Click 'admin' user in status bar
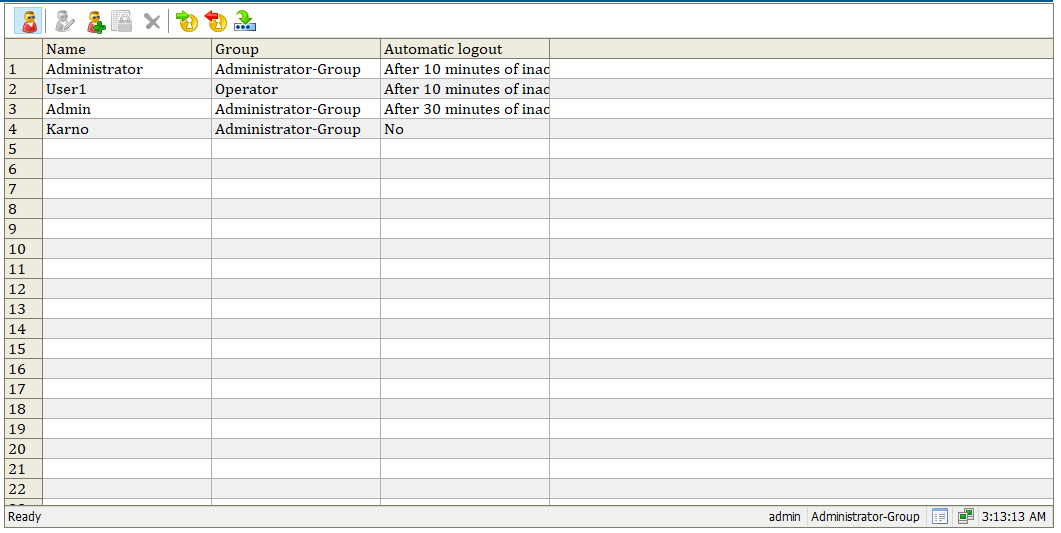 pyautogui.click(x=784, y=517)
